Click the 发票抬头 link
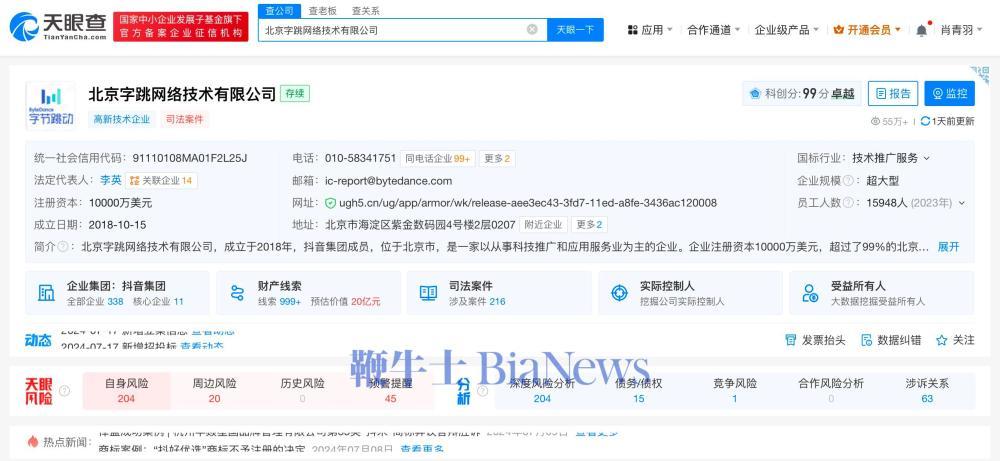 (815, 340)
